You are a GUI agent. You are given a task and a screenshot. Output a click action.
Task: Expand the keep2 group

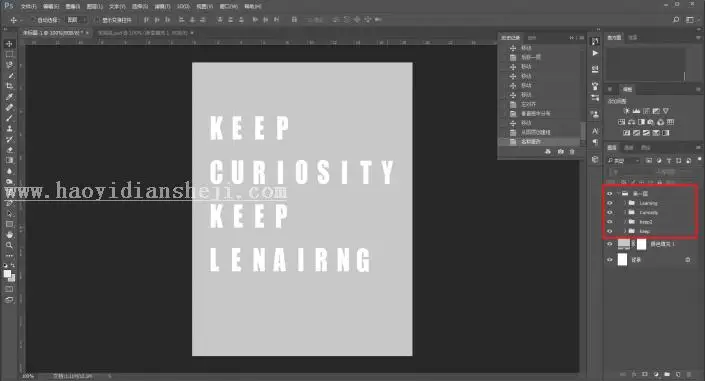pyautogui.click(x=625, y=222)
